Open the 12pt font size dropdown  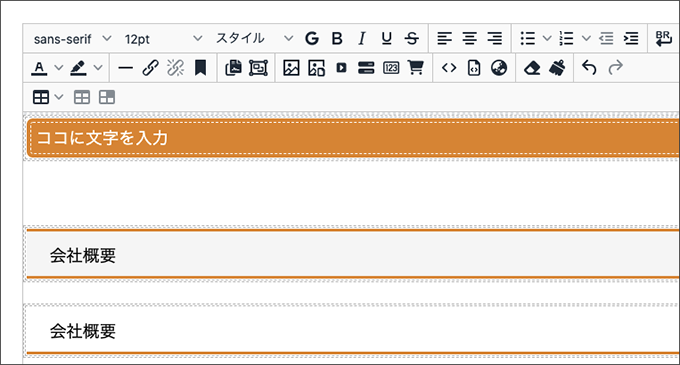(163, 39)
